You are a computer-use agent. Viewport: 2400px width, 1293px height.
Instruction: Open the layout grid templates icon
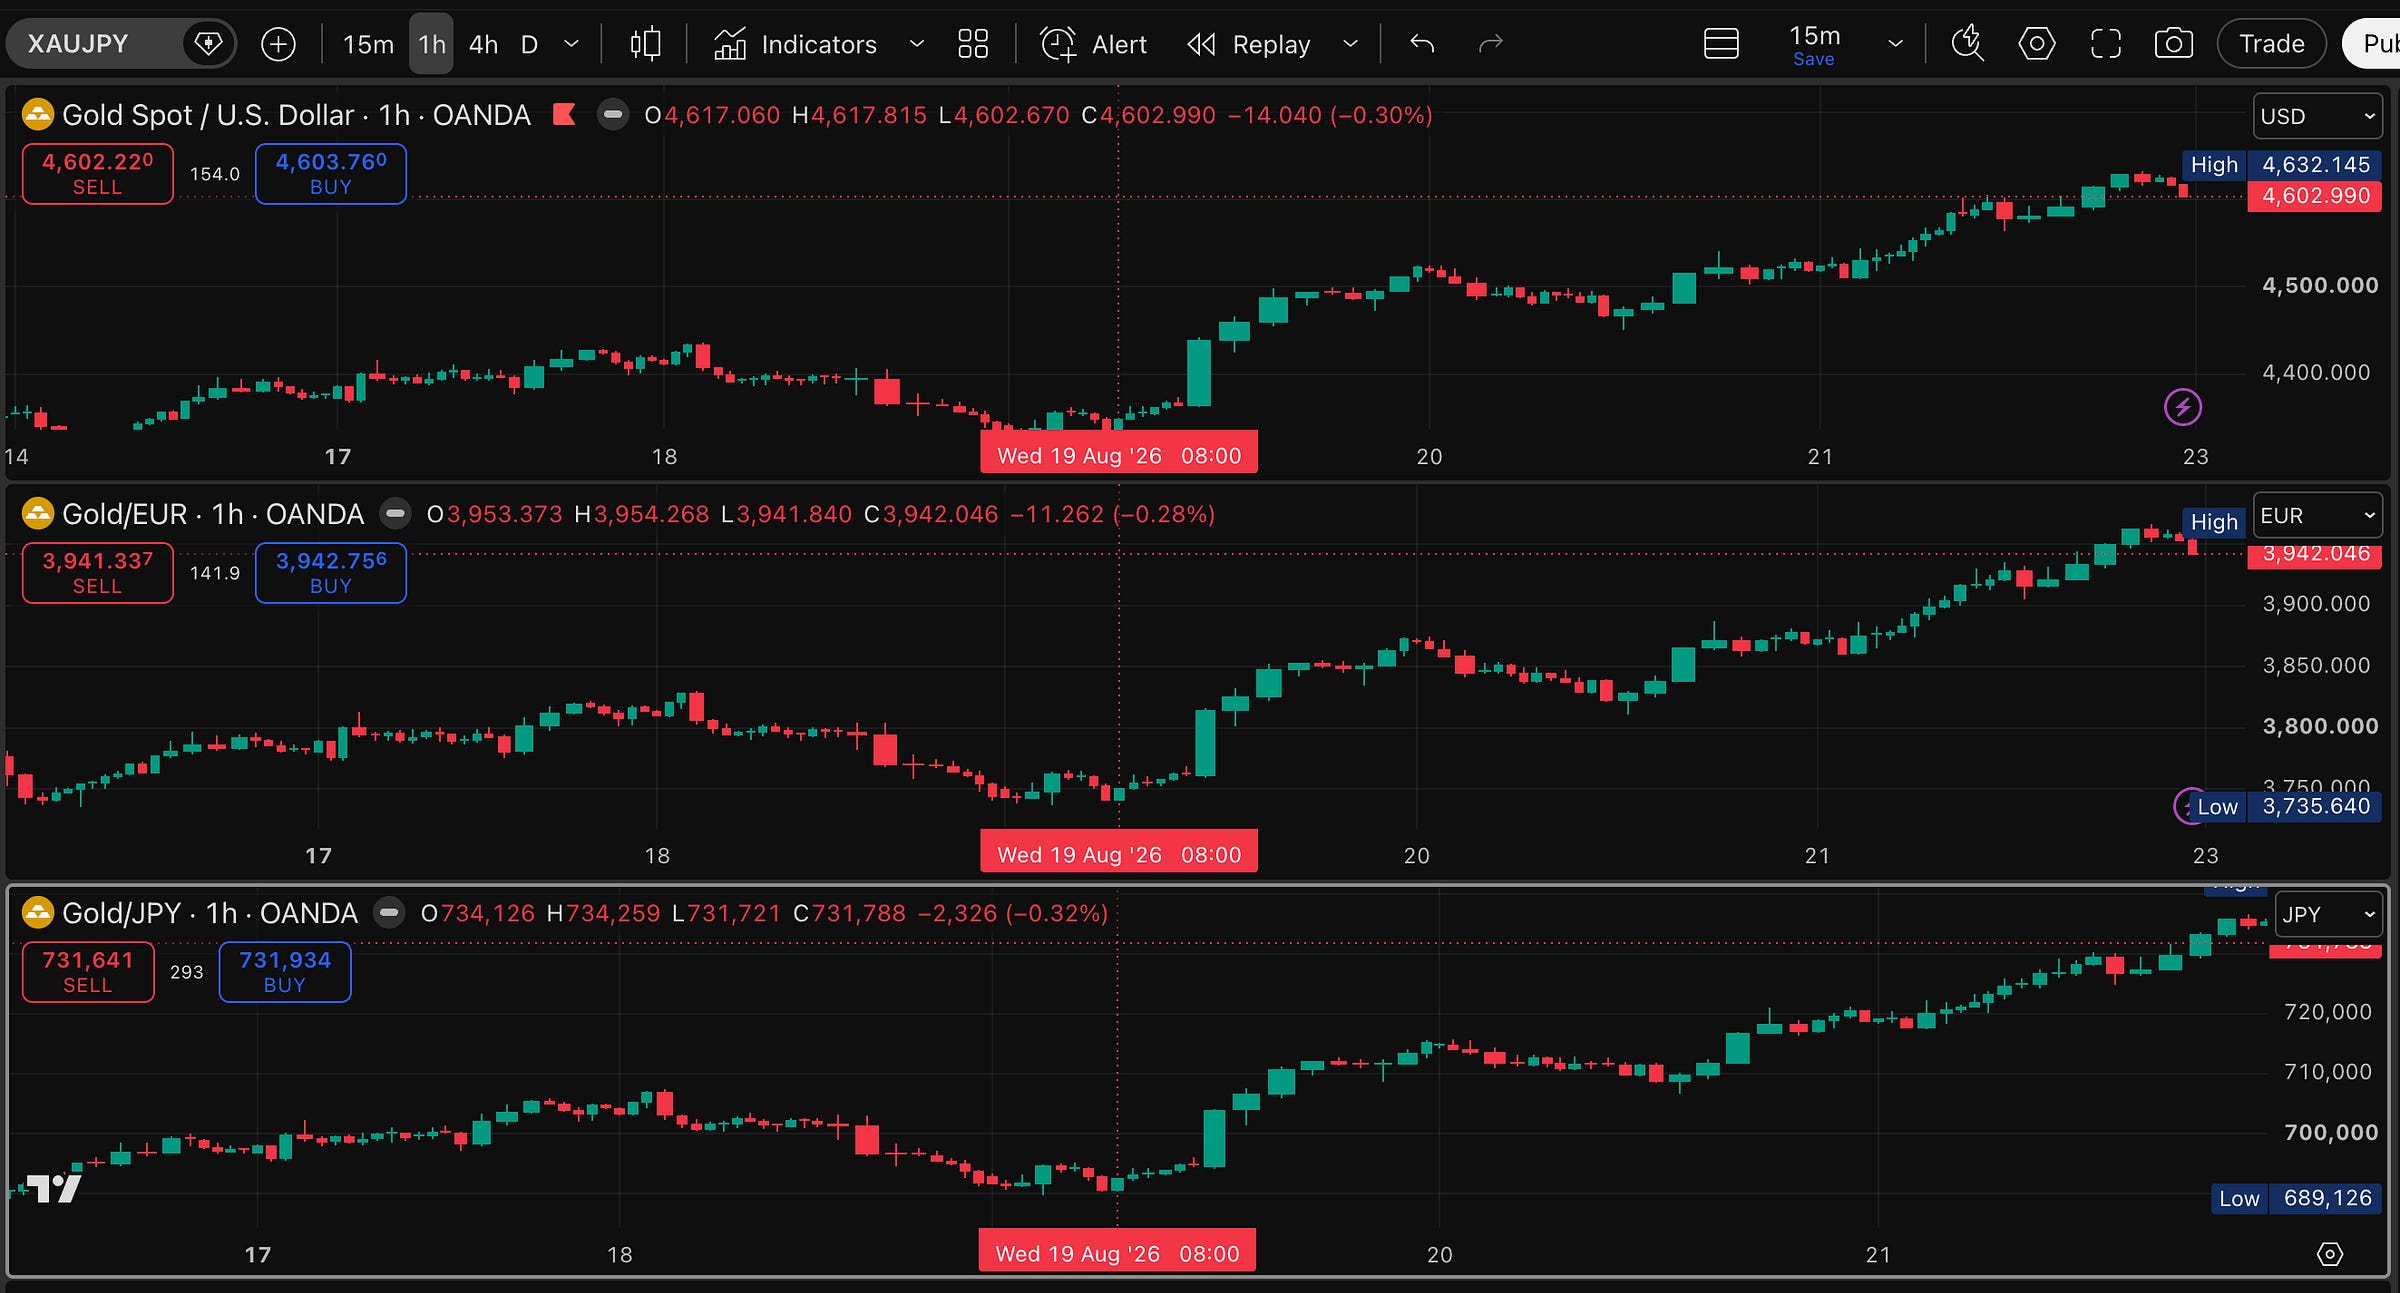point(972,44)
